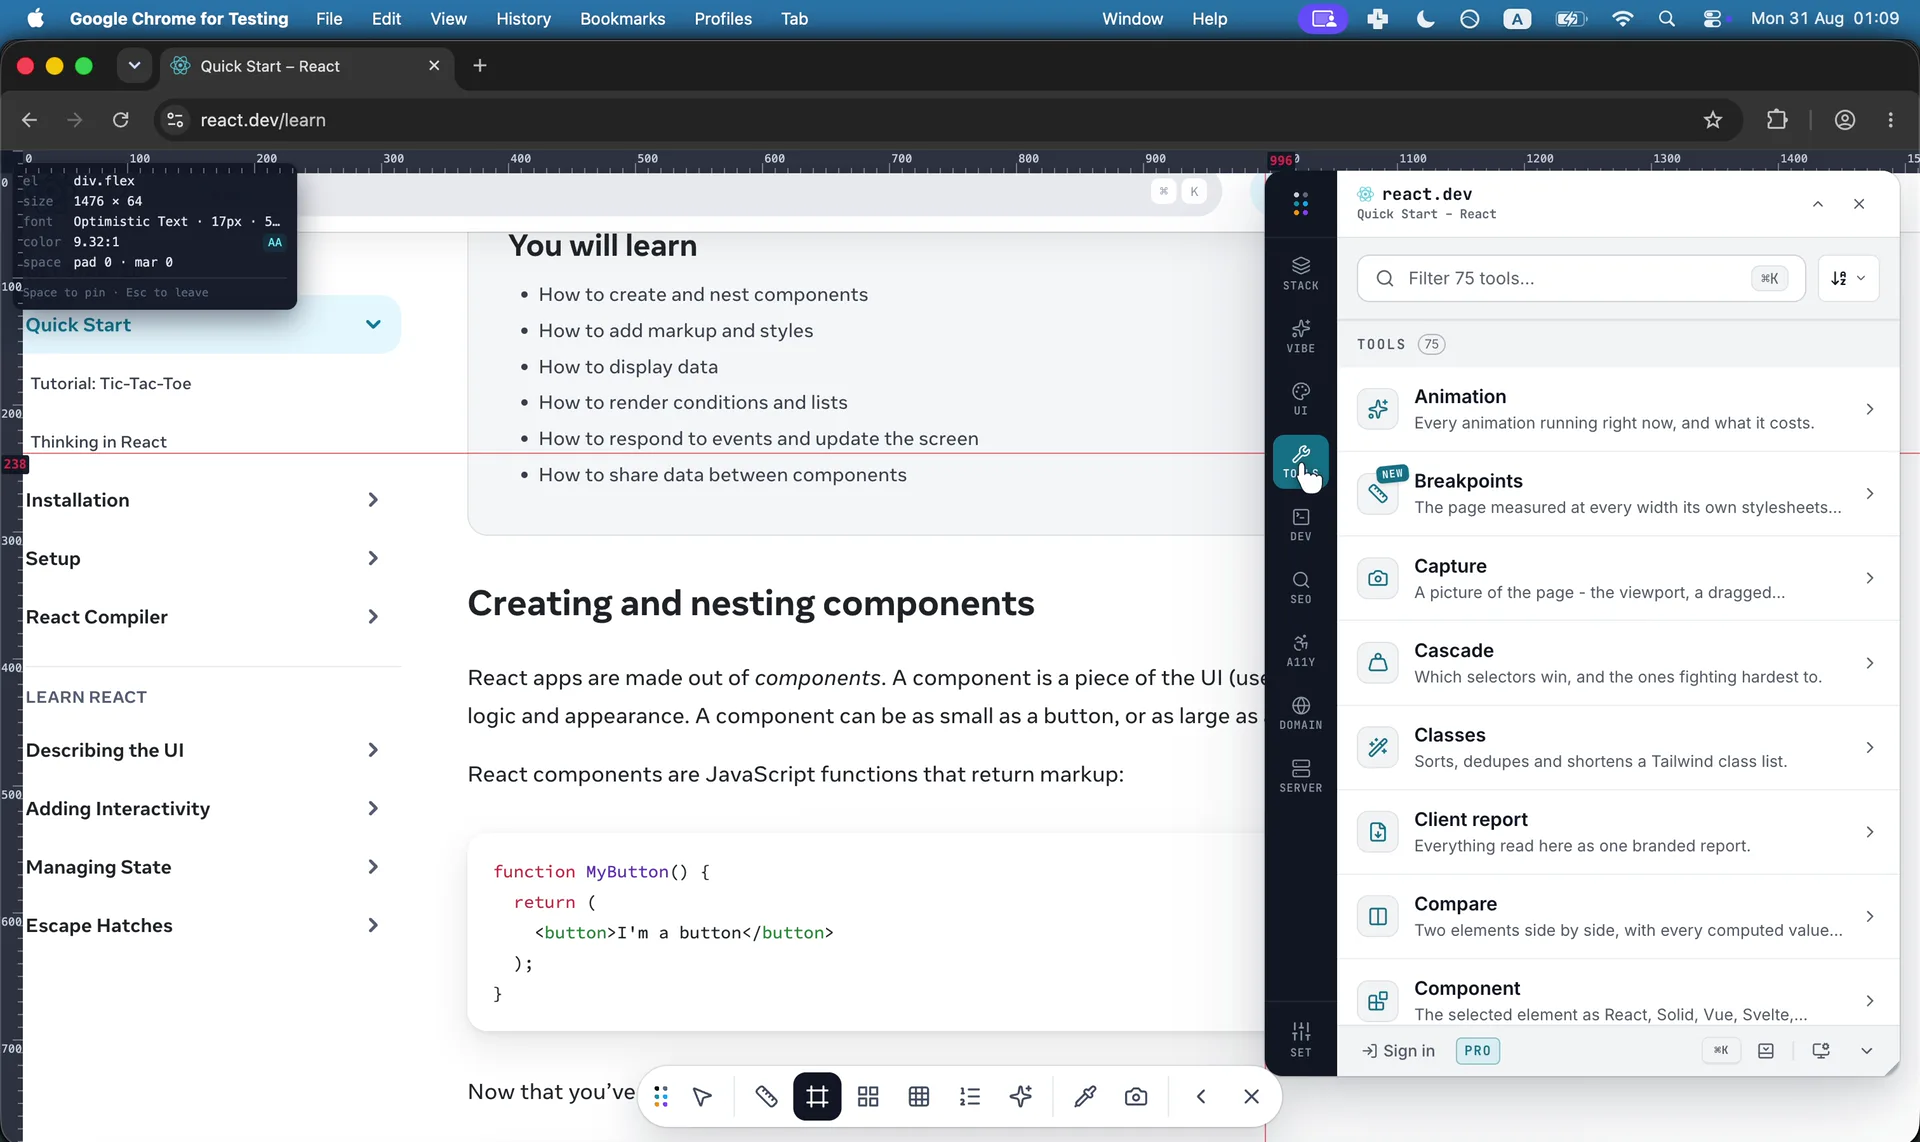Open the footer chevron-down menu
Viewport: 1920px width, 1142px height.
tap(1866, 1051)
